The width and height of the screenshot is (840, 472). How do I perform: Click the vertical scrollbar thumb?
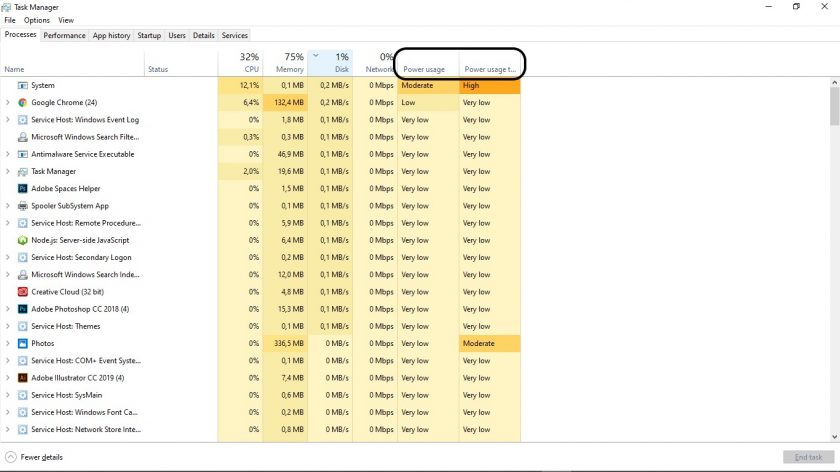(835, 106)
